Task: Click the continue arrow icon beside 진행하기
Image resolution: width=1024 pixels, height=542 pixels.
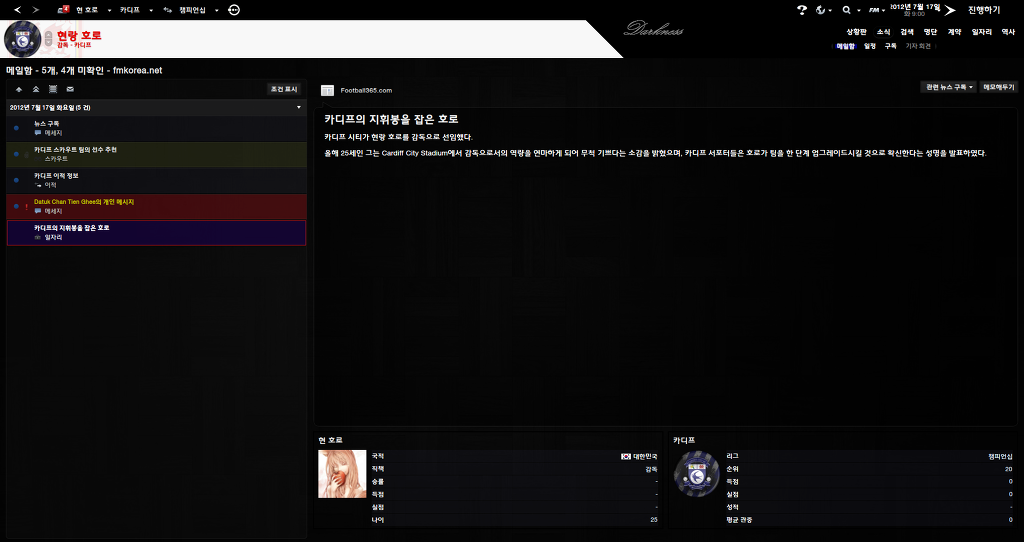Action: click(x=950, y=10)
